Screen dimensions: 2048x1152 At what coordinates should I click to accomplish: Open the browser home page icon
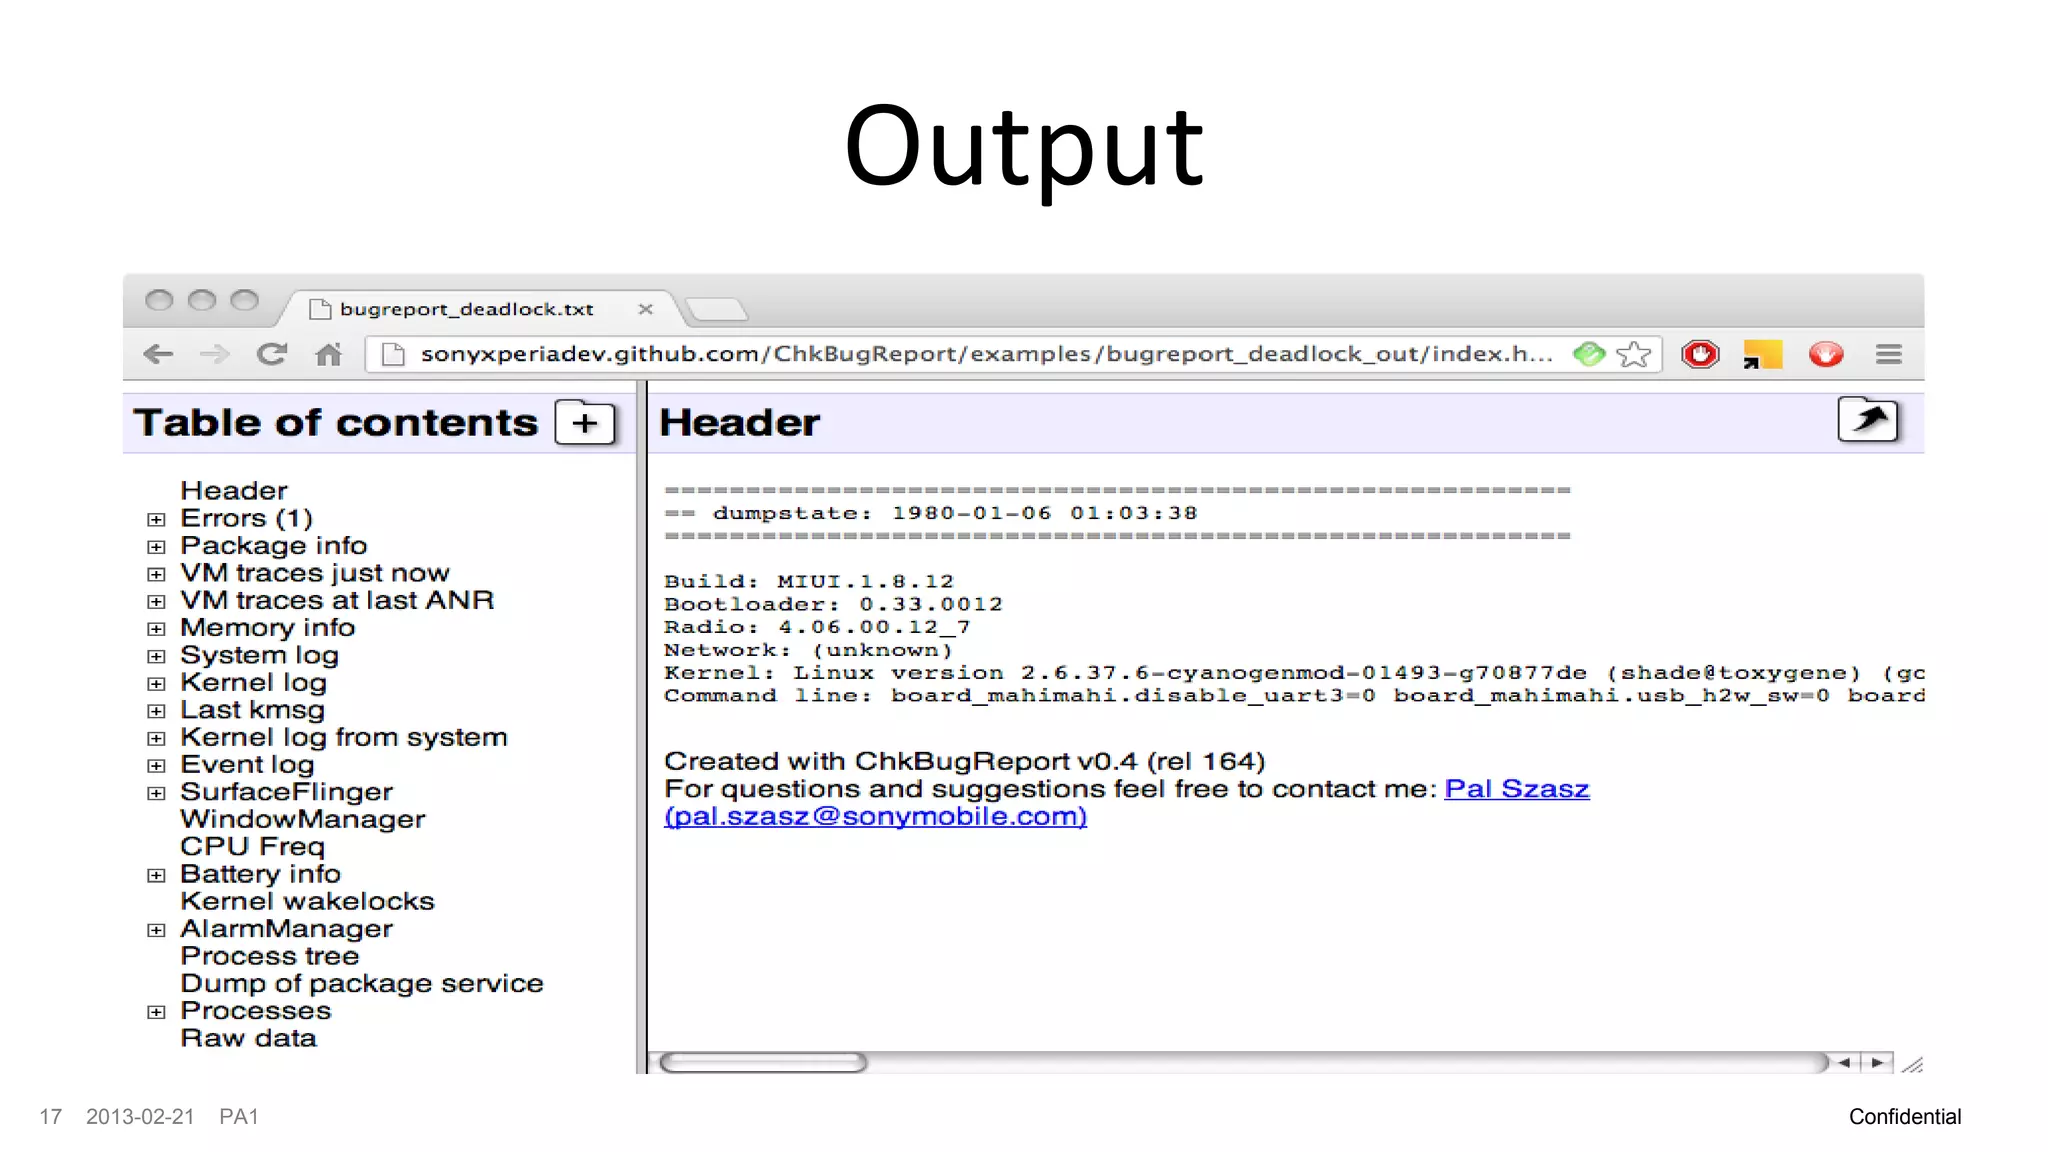click(x=328, y=354)
